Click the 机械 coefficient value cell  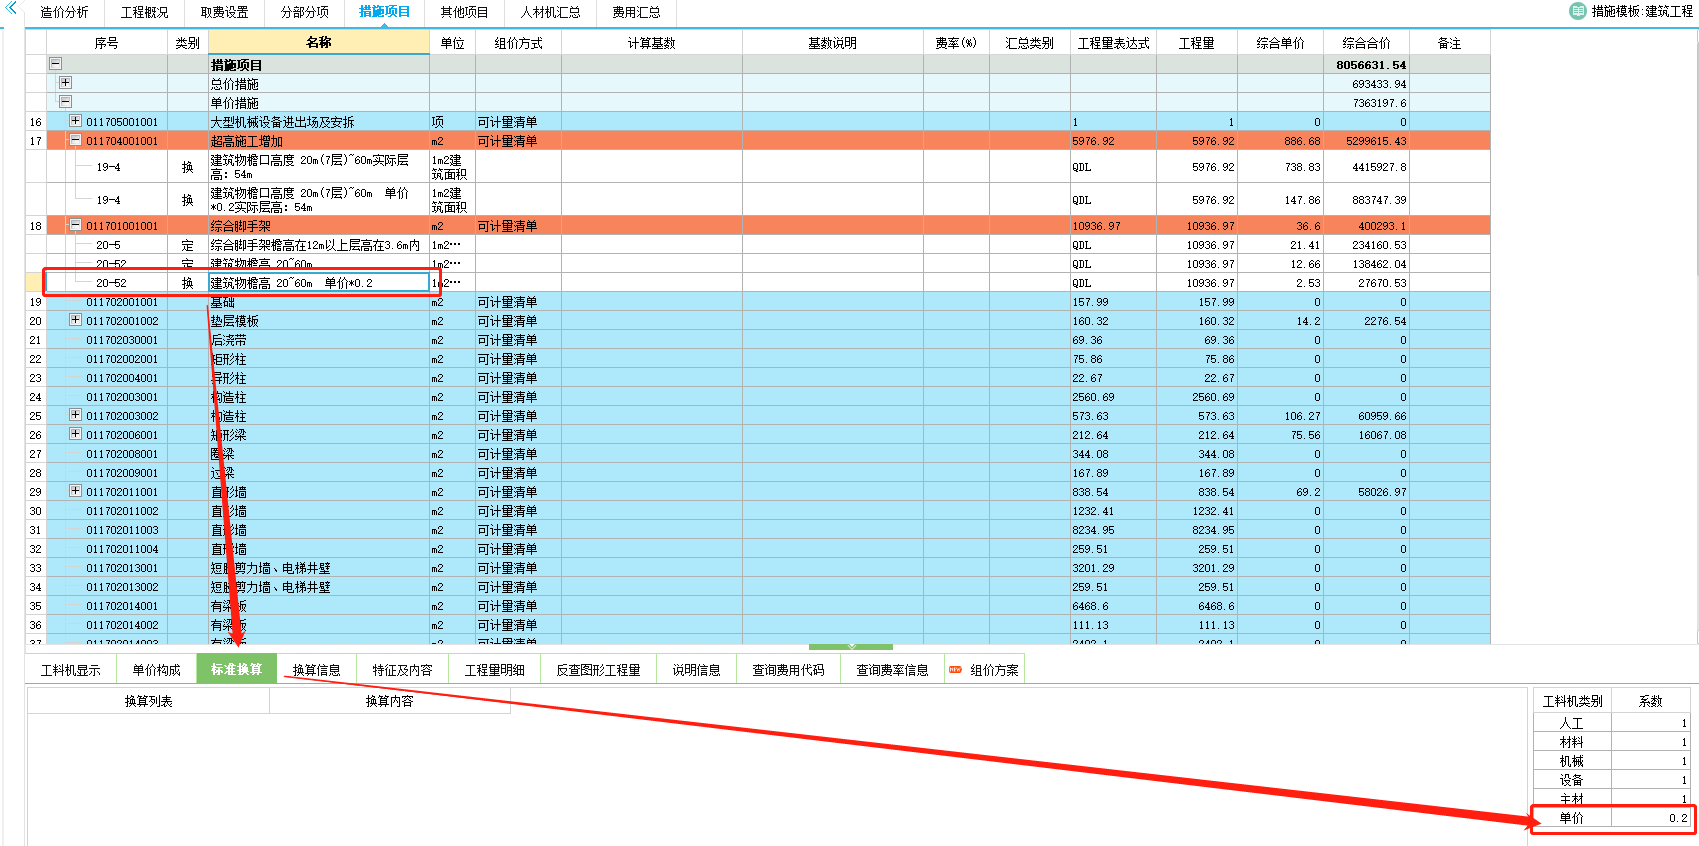pos(1650,761)
